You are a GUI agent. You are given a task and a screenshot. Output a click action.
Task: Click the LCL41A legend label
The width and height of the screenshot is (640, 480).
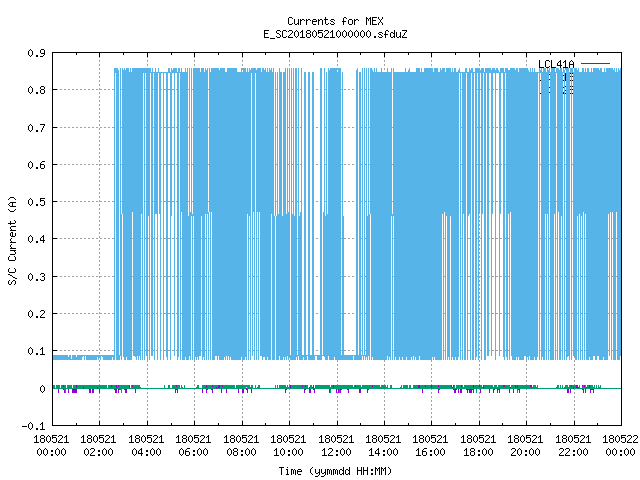pos(556,64)
